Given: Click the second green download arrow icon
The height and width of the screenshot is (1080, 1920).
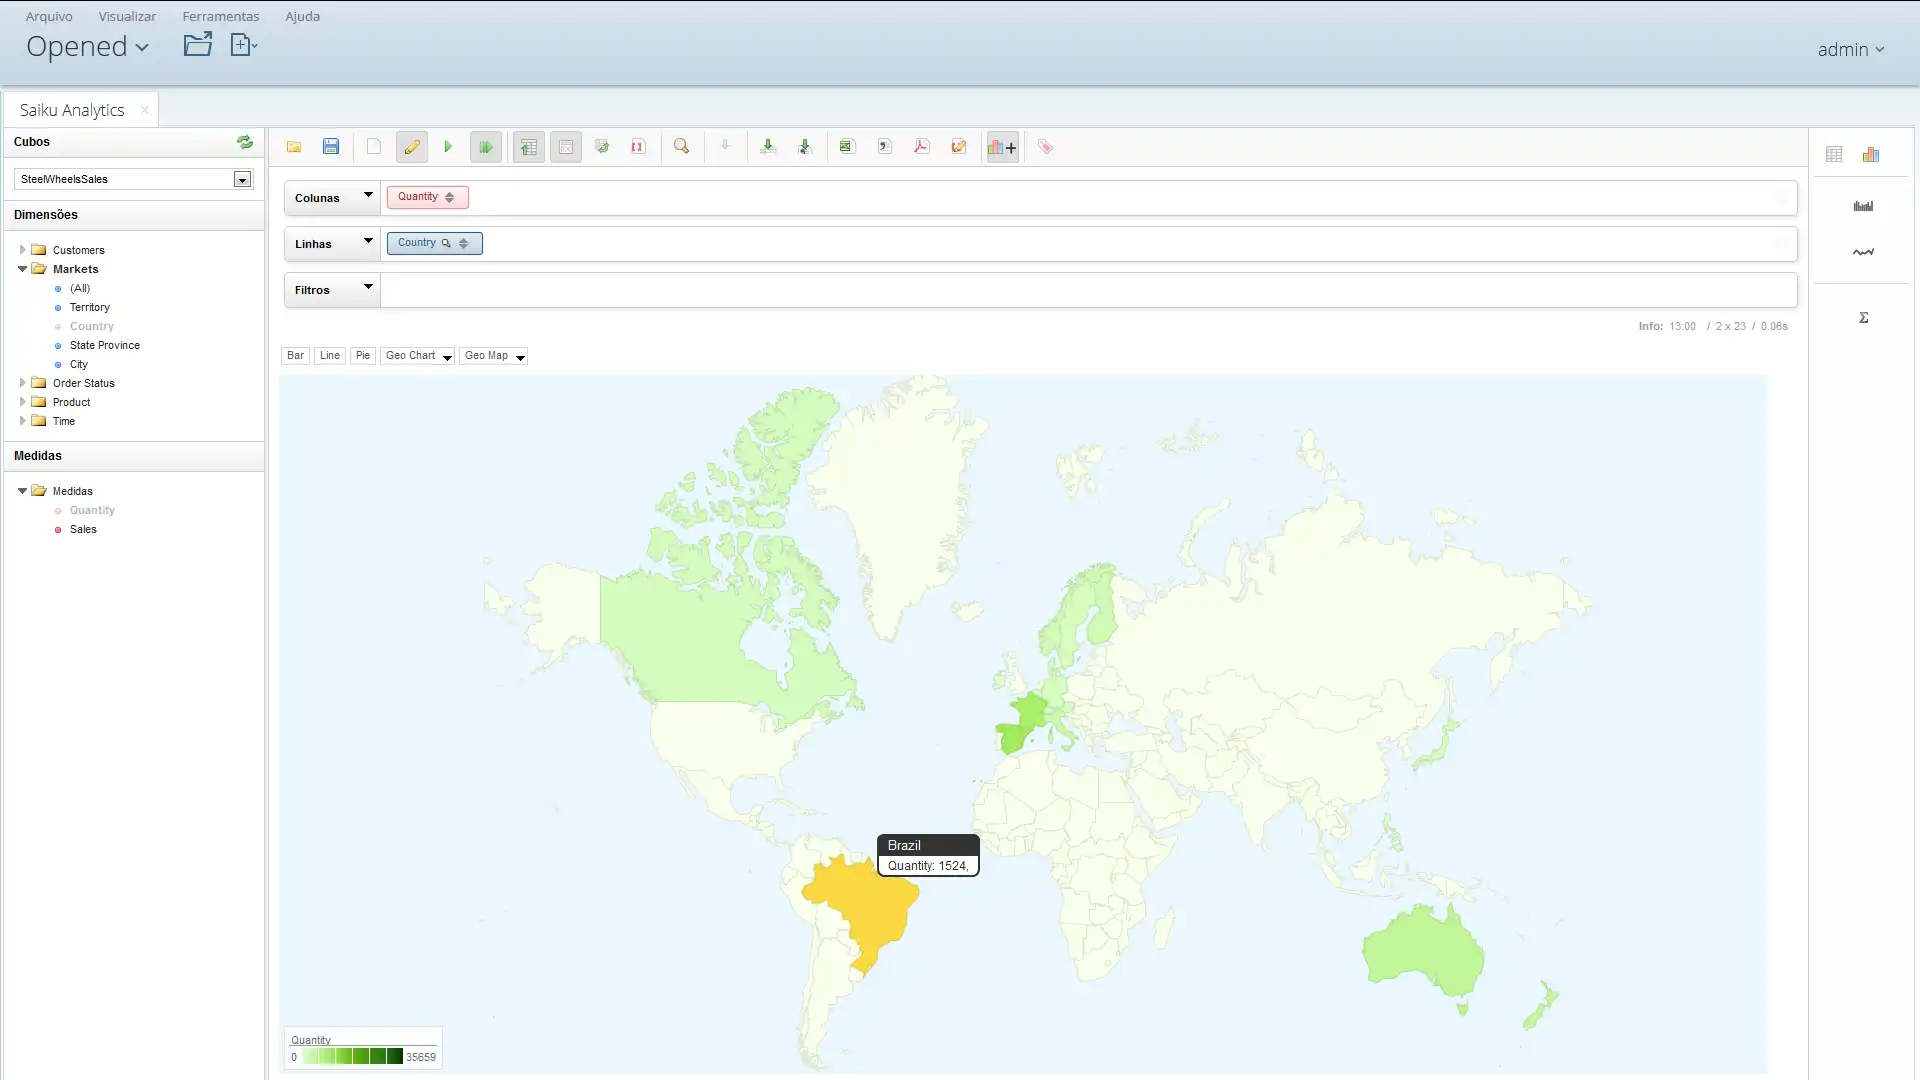Looking at the screenshot, I should 805,147.
